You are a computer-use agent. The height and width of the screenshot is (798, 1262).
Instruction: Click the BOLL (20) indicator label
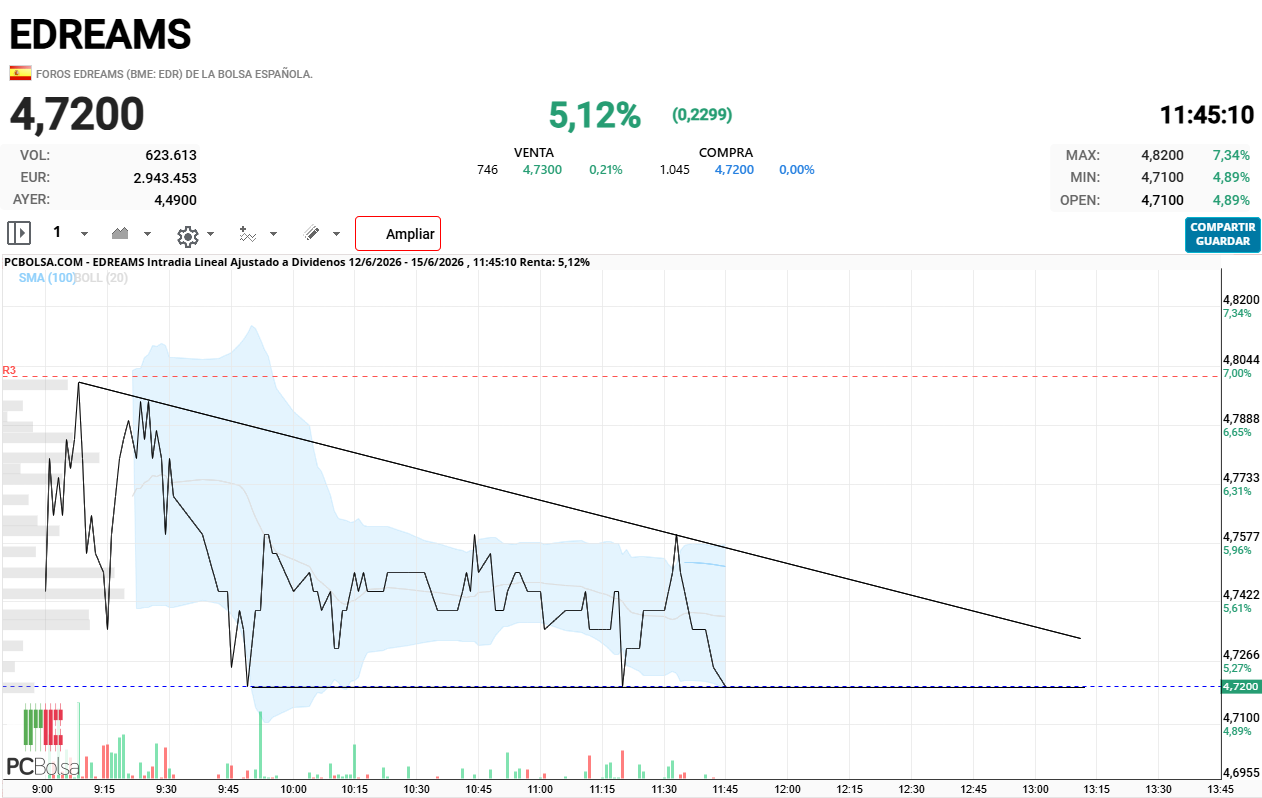point(101,277)
